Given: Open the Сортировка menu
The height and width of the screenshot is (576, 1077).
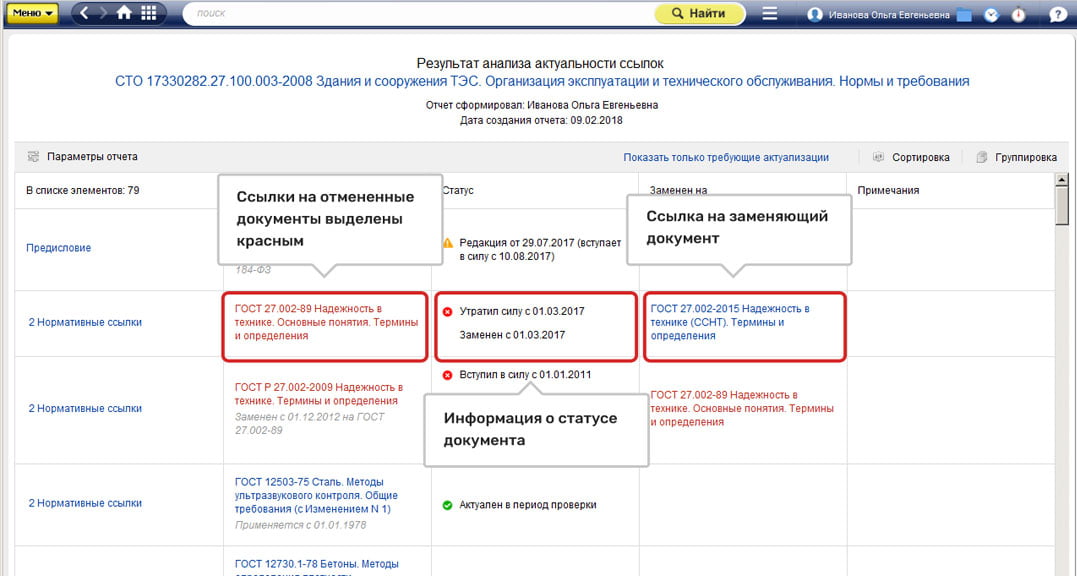Looking at the screenshot, I should 911,157.
